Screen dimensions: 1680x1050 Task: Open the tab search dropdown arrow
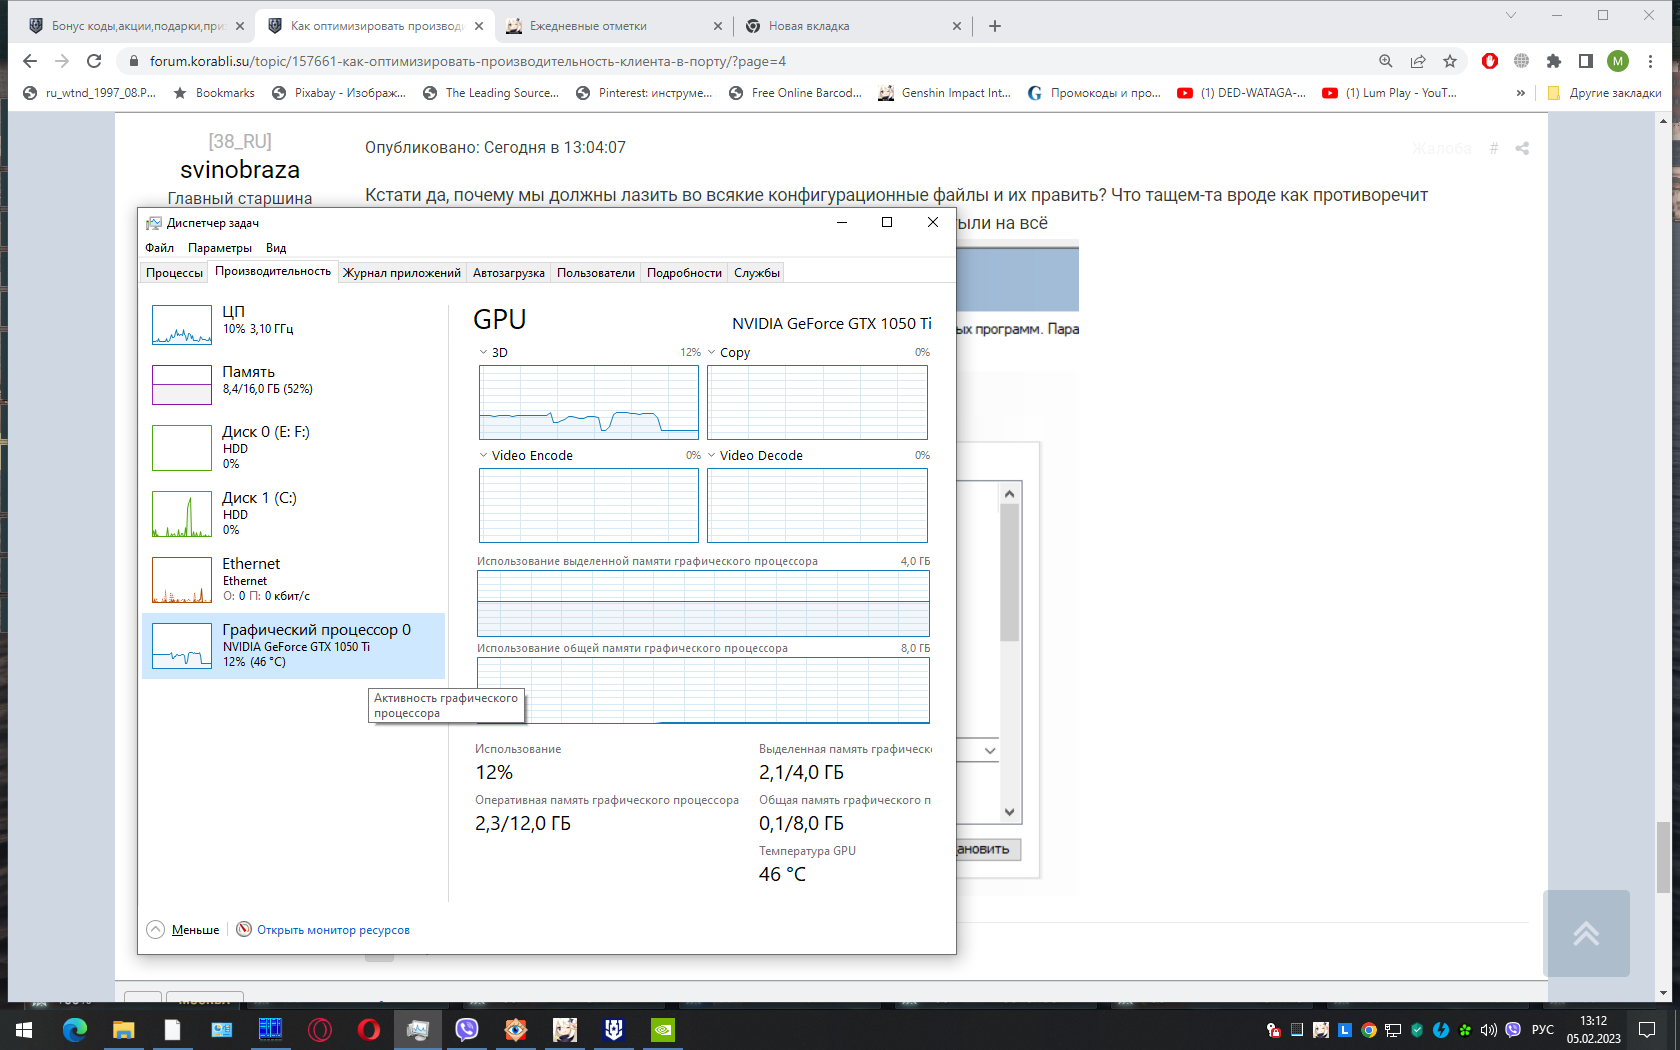click(1511, 15)
